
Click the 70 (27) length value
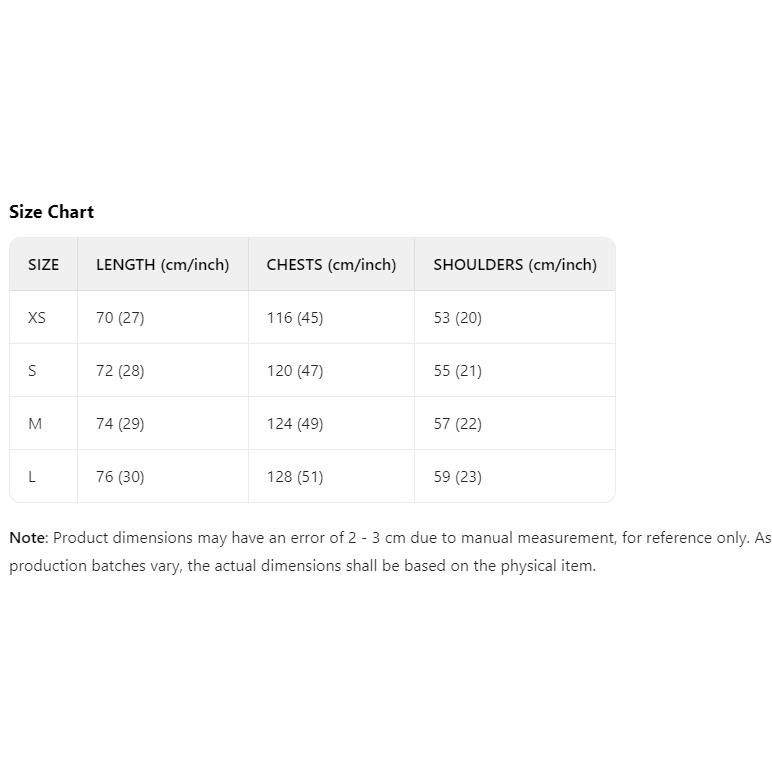click(x=120, y=318)
